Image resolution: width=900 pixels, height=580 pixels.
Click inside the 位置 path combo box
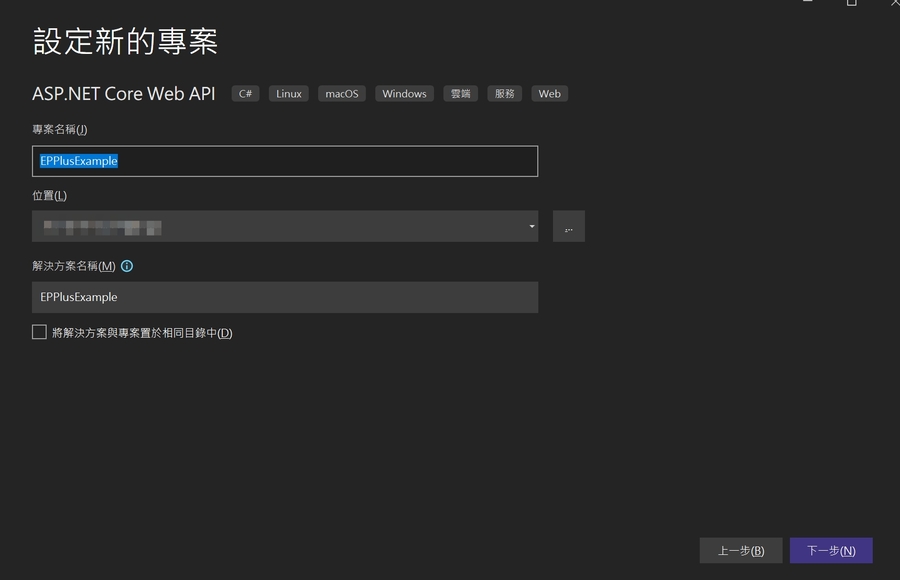pos(280,227)
